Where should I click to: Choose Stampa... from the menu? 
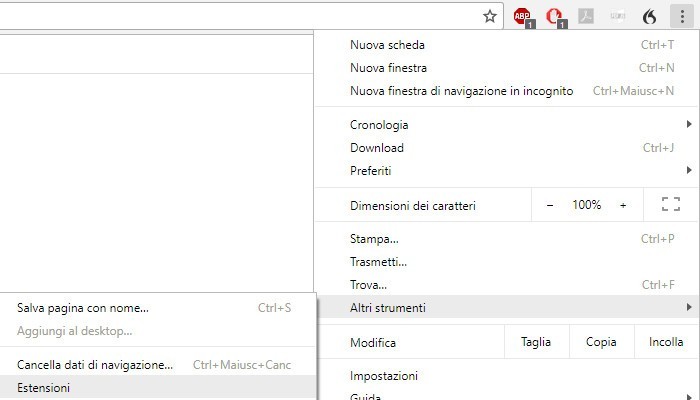pos(507,239)
